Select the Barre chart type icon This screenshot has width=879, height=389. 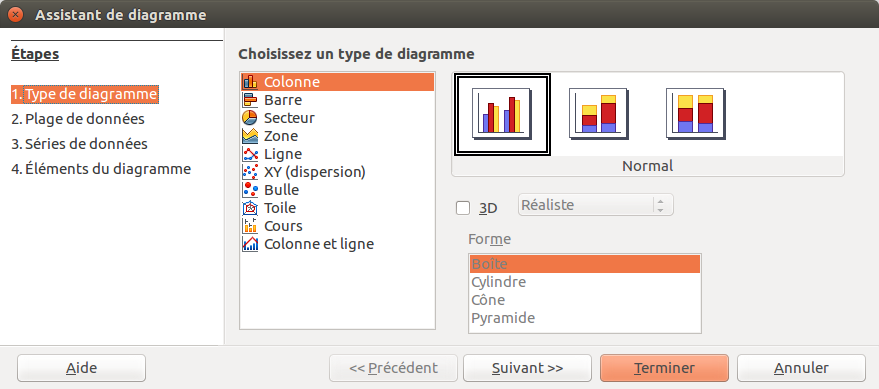pos(250,100)
